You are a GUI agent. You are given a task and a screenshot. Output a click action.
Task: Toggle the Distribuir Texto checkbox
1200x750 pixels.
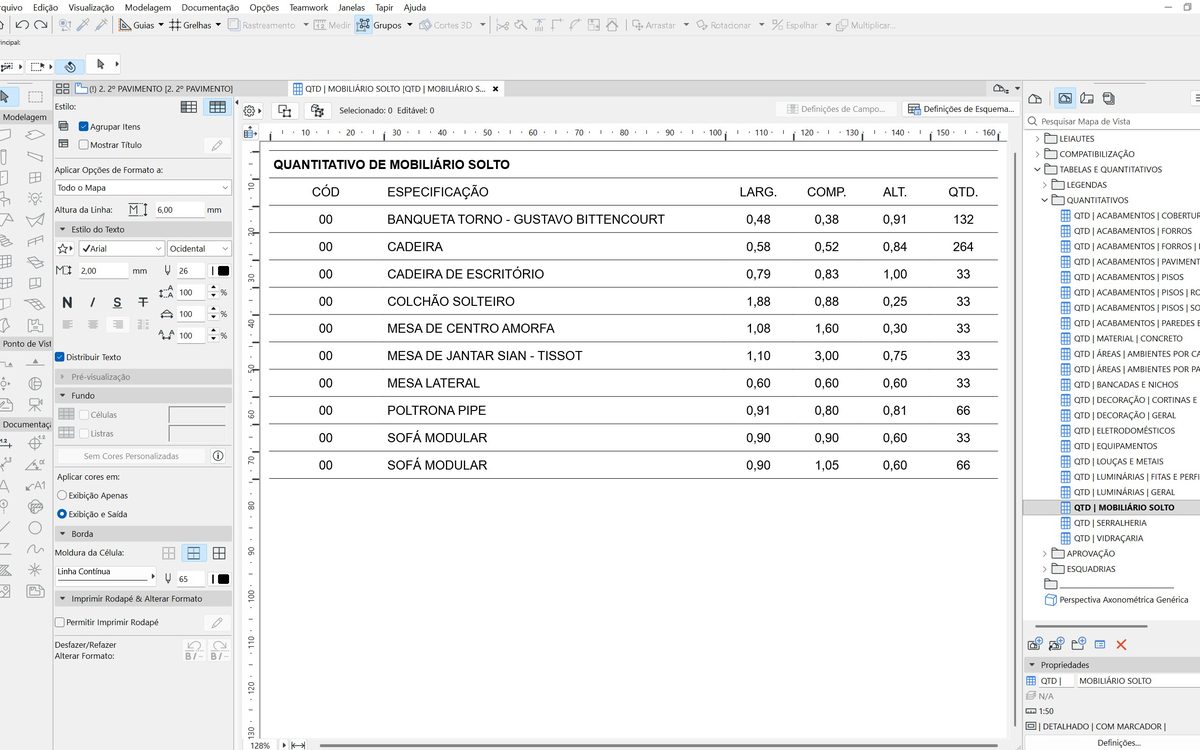pos(60,357)
